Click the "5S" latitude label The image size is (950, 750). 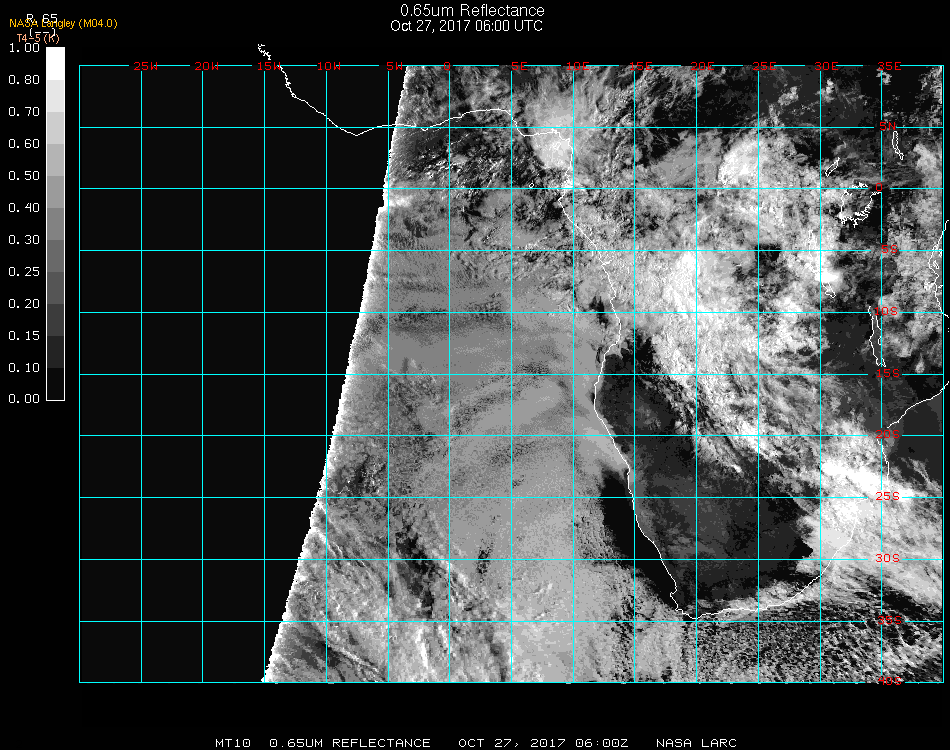[x=889, y=250]
